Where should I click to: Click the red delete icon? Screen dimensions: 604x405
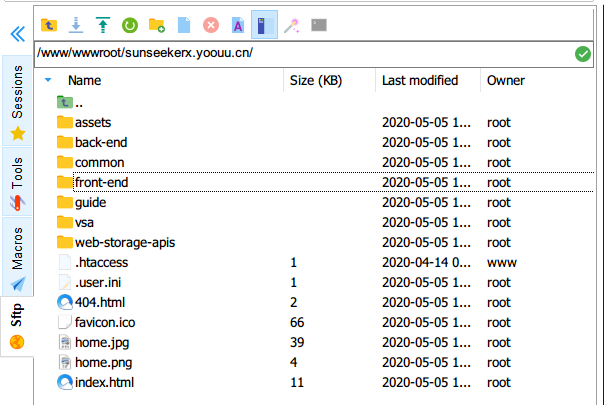(x=210, y=23)
